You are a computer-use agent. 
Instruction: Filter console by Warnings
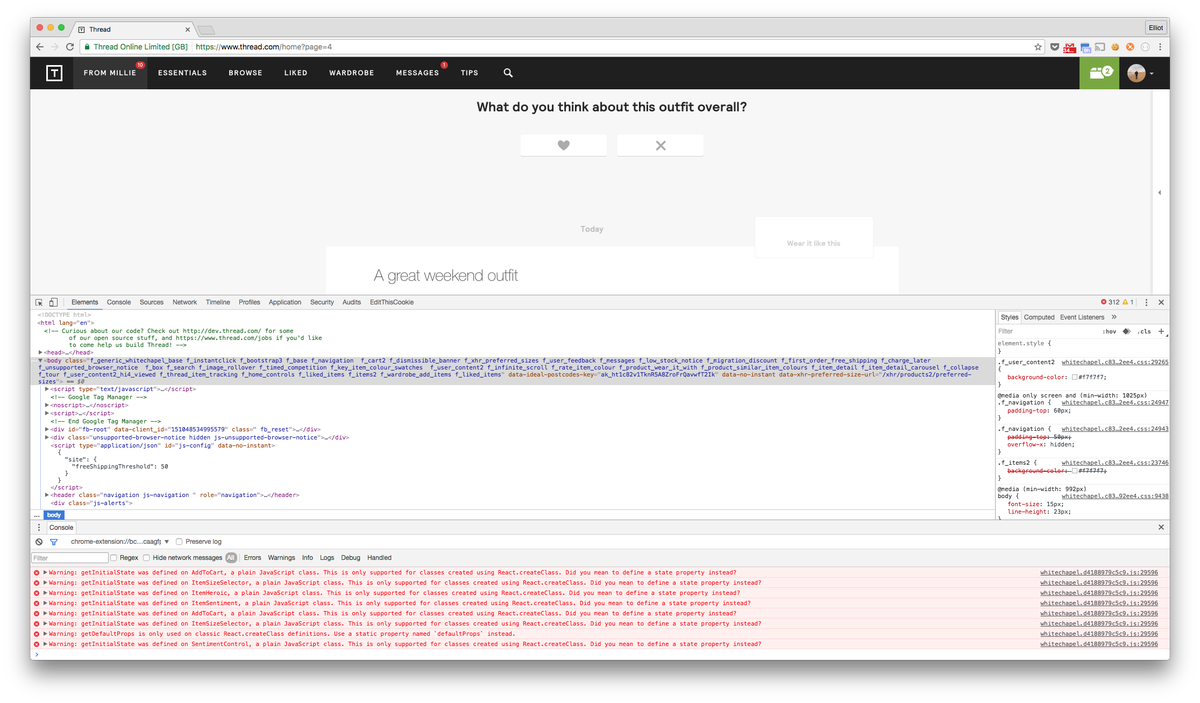[281, 557]
